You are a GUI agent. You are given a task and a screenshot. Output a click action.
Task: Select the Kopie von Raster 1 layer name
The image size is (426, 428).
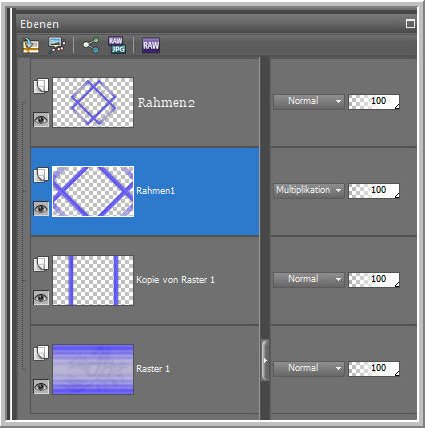click(175, 280)
